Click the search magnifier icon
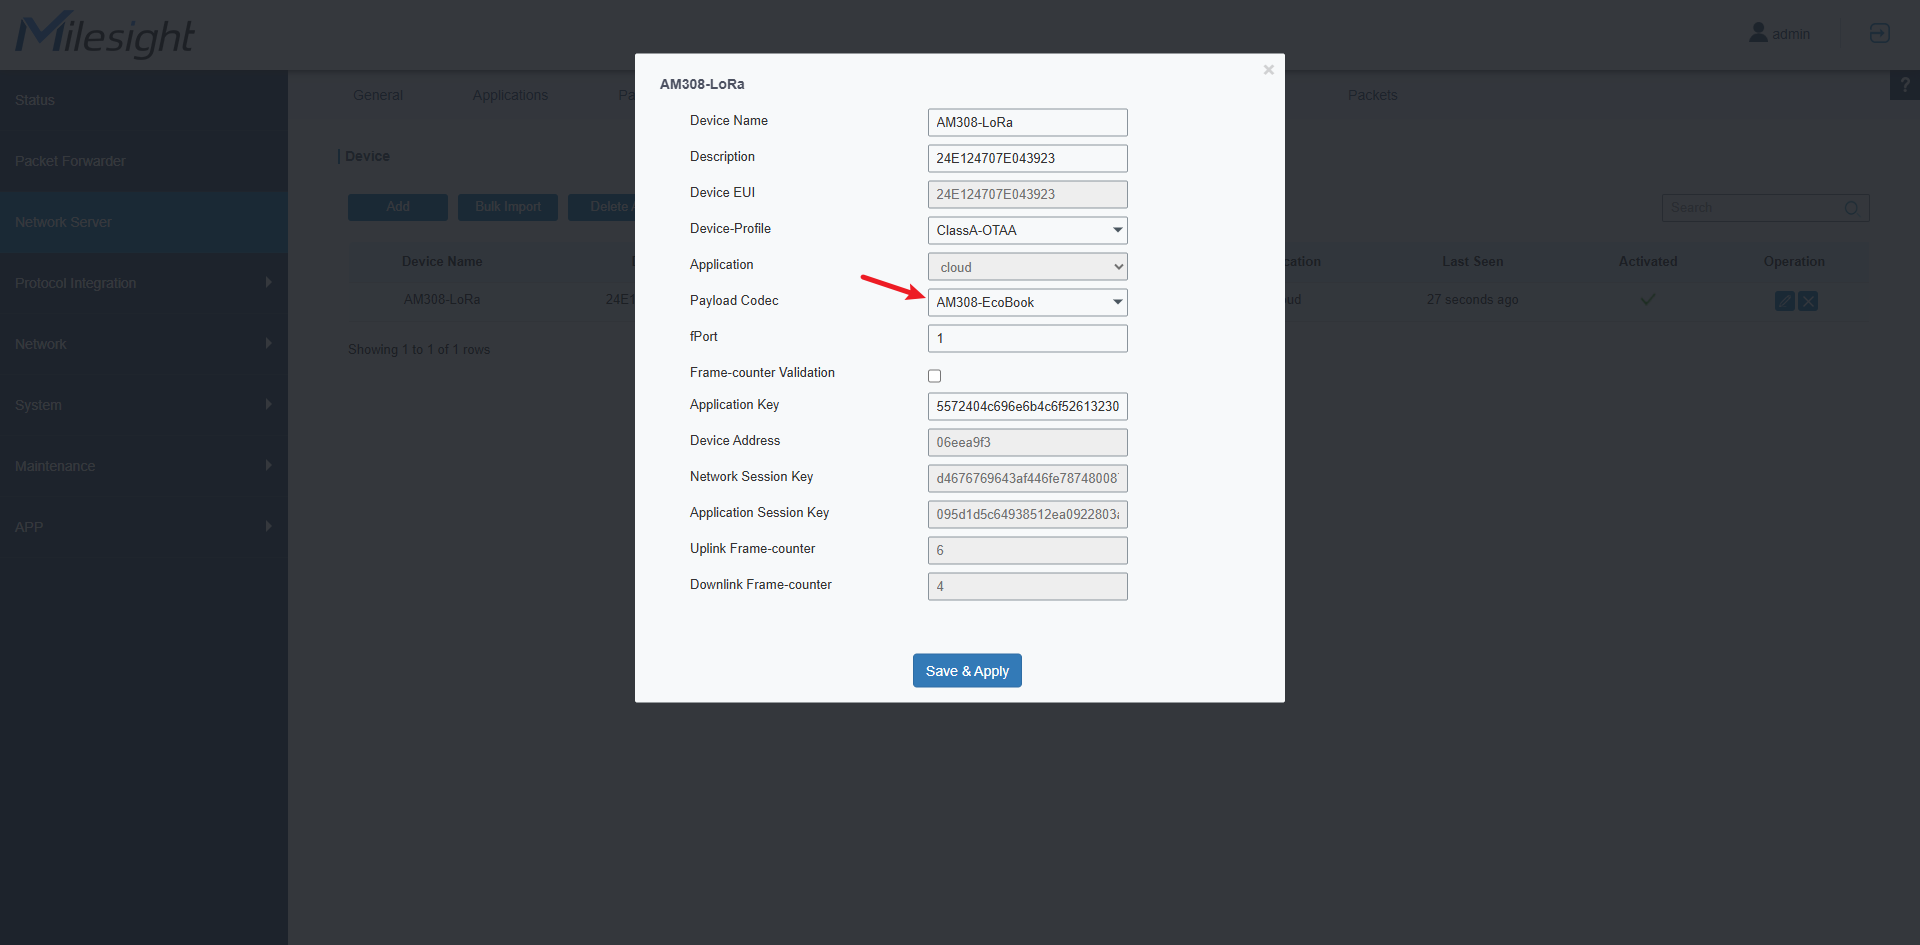This screenshot has width=1920, height=945. 1851,208
